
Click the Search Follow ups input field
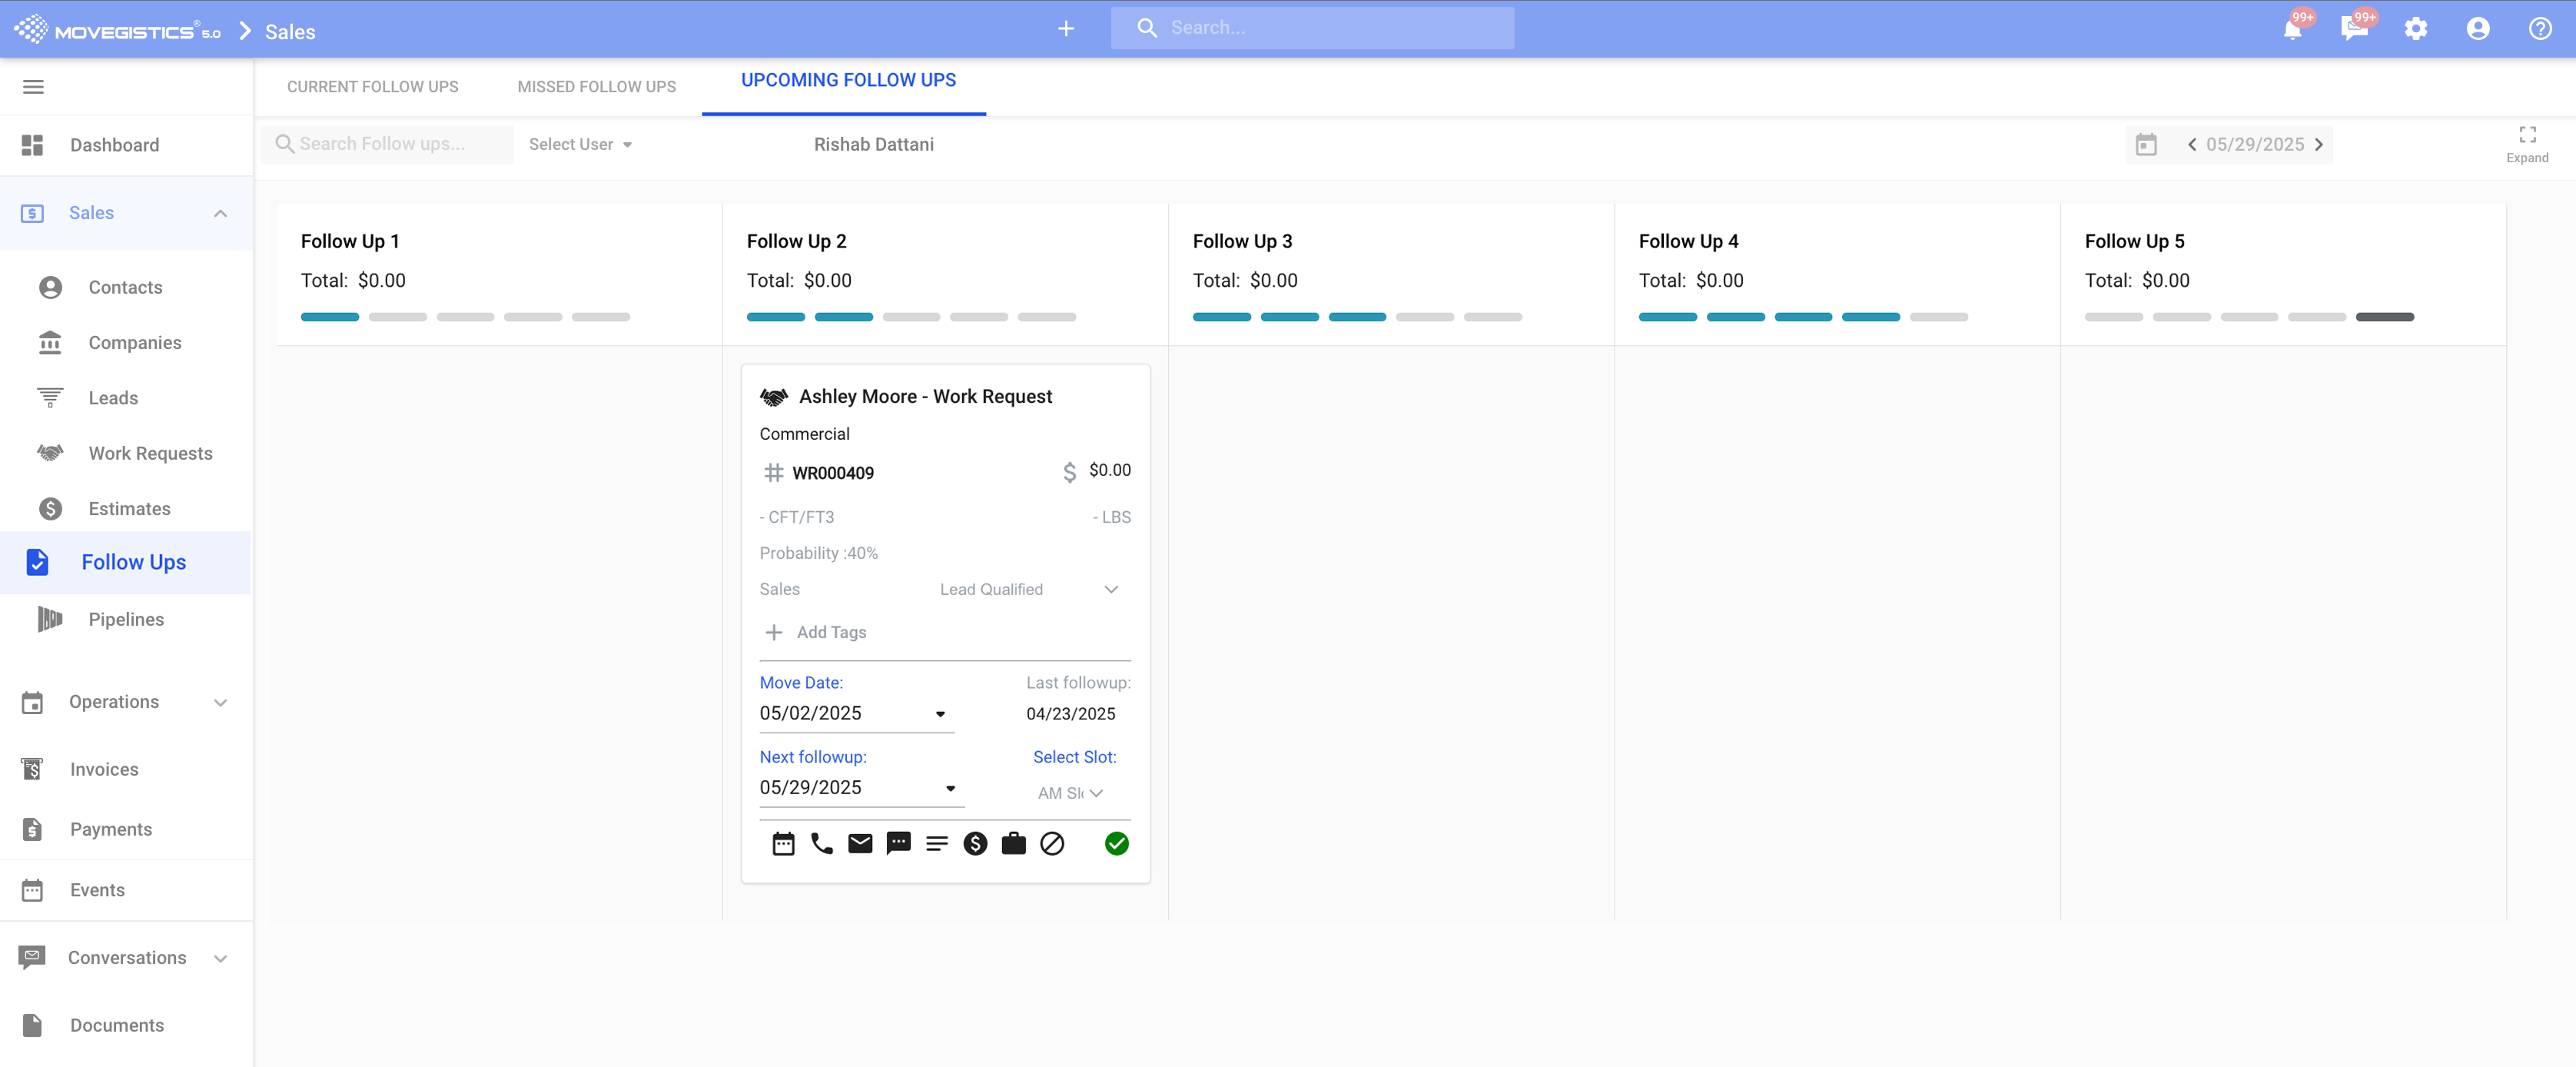point(390,144)
